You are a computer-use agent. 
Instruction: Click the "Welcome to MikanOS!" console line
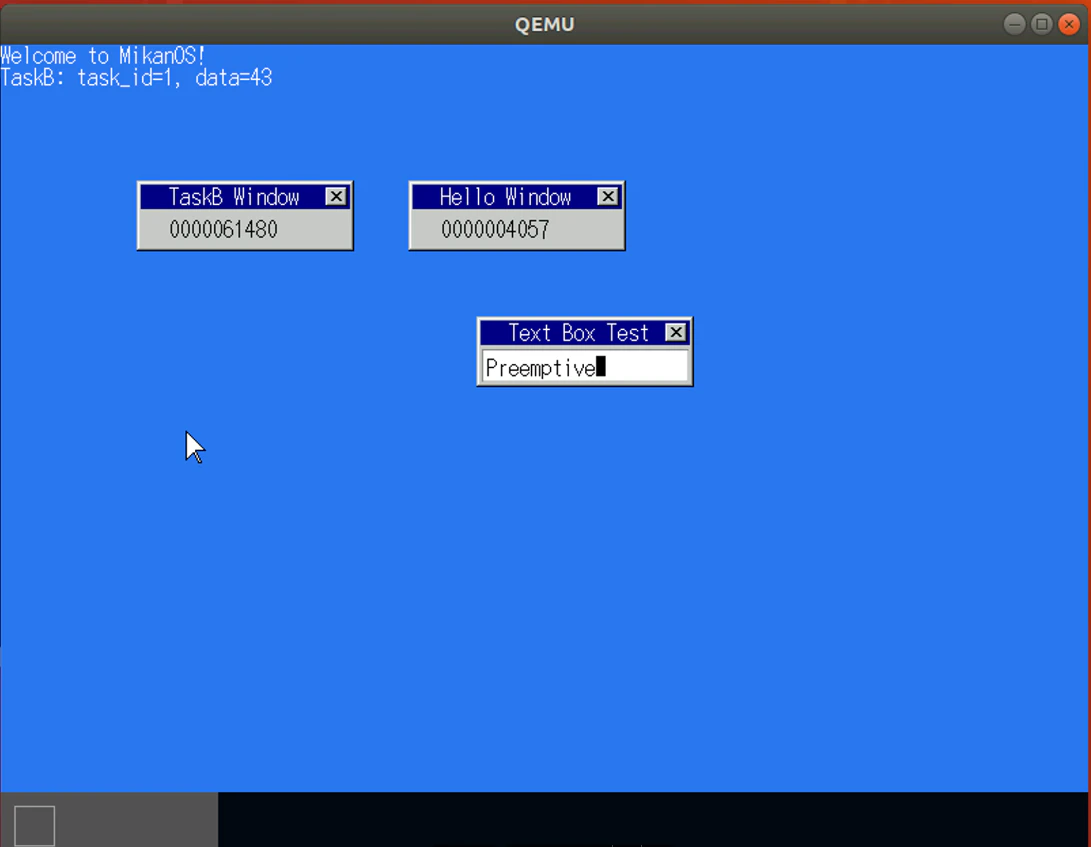point(103,56)
